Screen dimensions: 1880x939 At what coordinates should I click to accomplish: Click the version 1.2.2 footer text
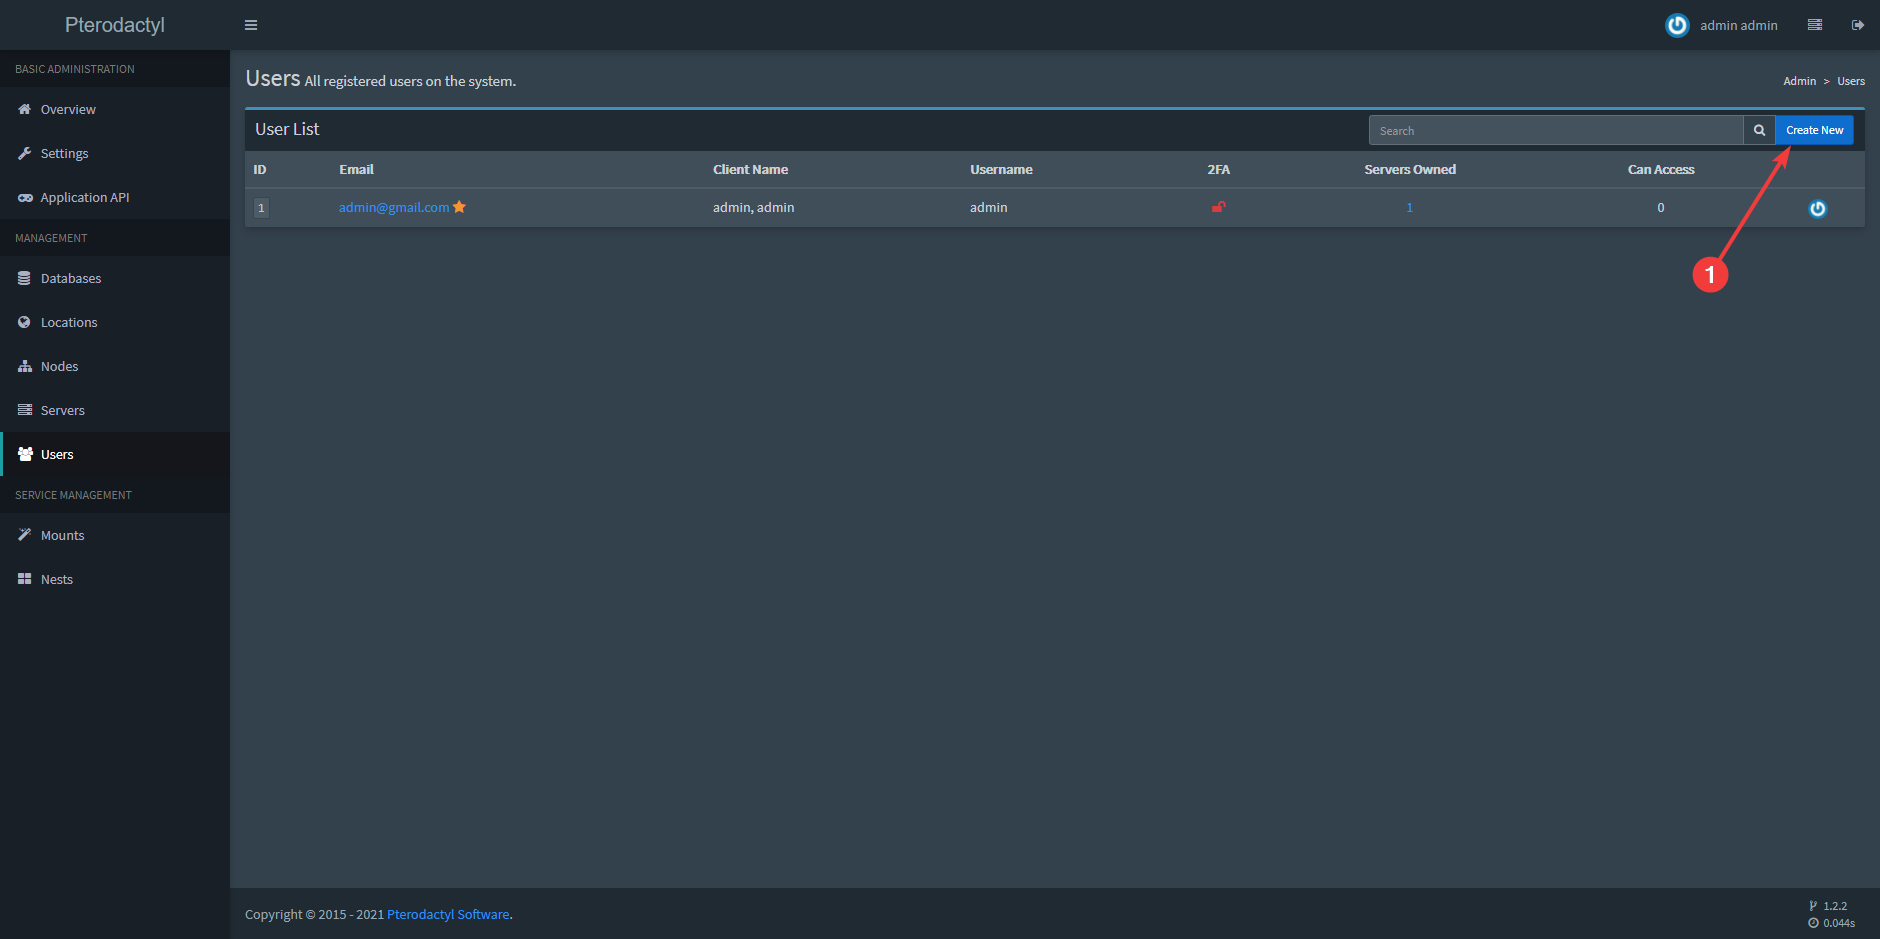pyautogui.click(x=1835, y=906)
